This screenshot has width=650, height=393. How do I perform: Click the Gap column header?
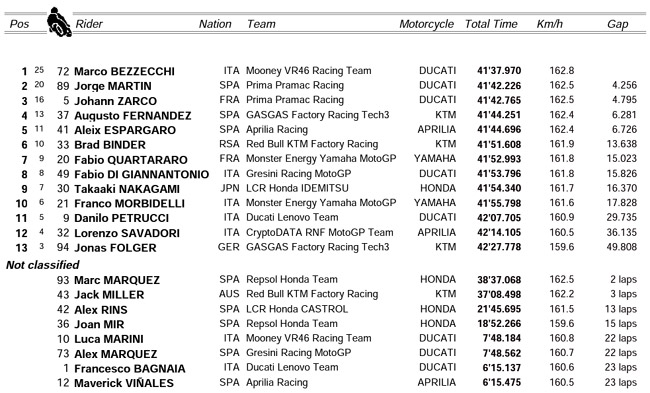tap(618, 24)
